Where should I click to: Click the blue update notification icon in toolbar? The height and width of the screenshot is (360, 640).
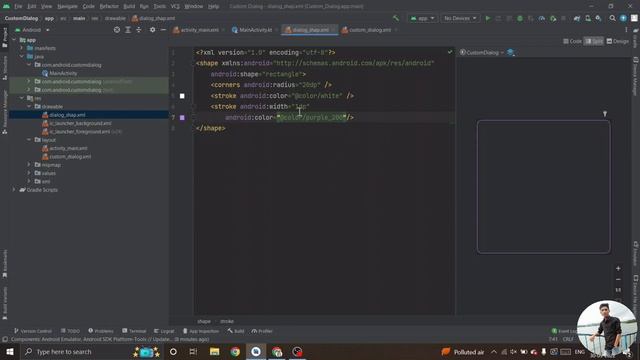623,18
